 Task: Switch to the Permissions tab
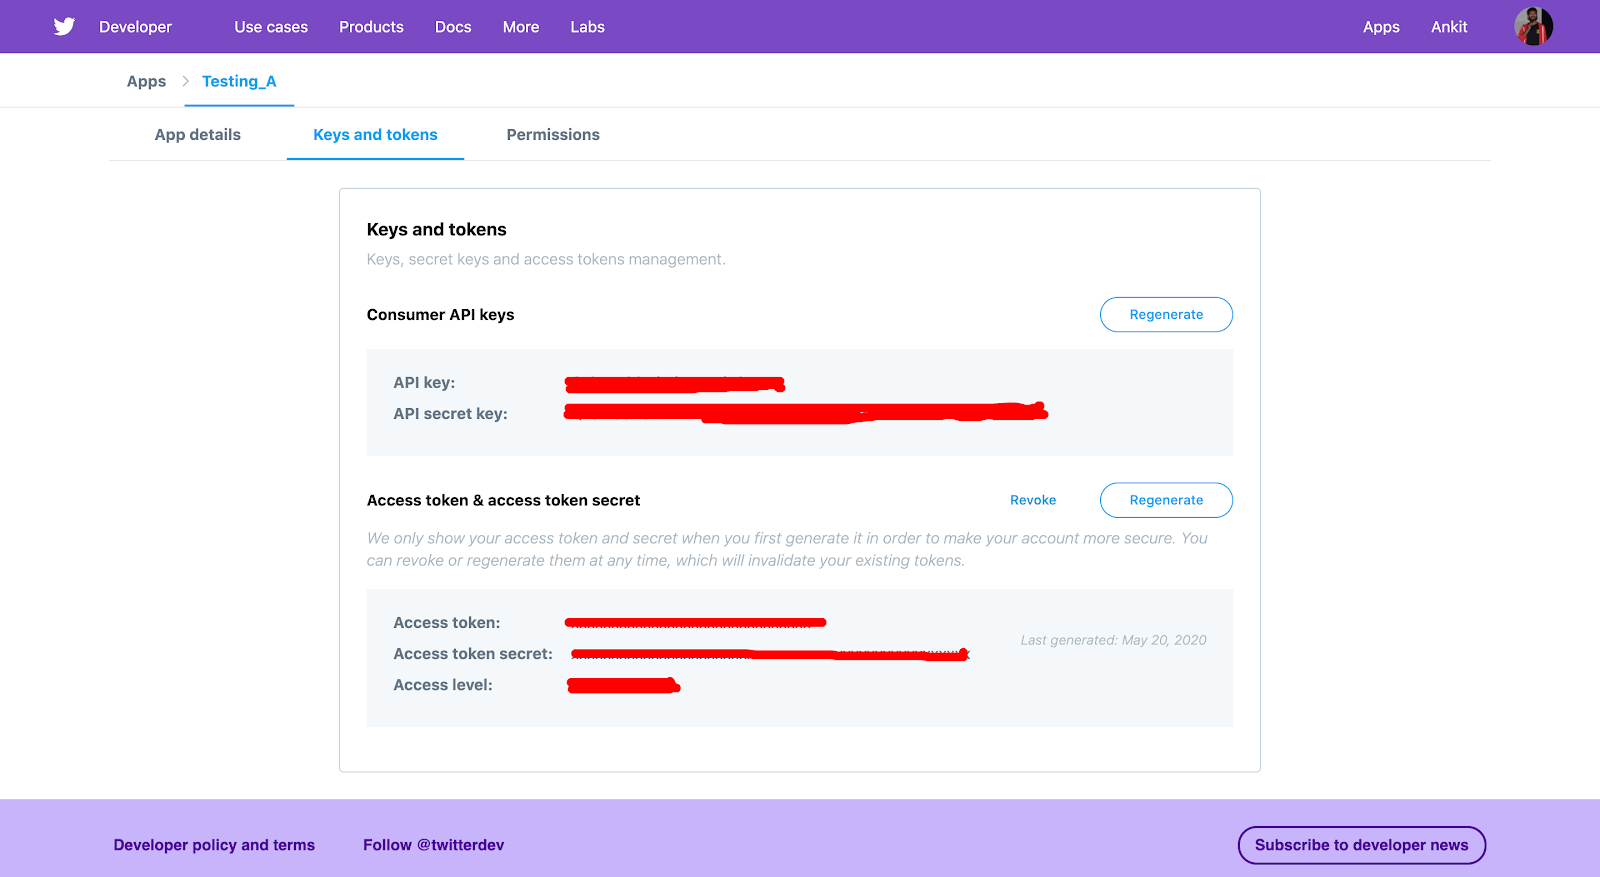(553, 135)
